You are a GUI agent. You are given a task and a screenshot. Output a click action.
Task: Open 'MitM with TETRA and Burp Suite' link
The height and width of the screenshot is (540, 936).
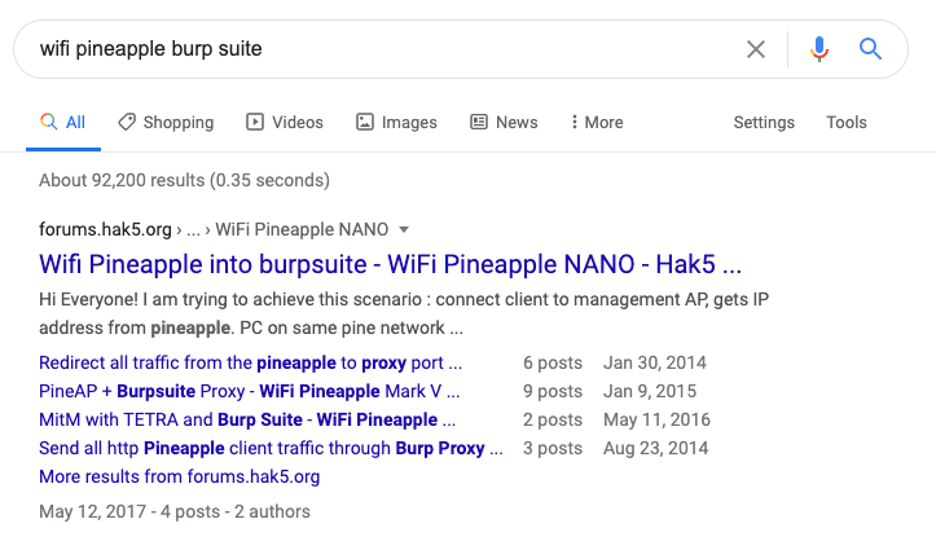click(x=247, y=420)
